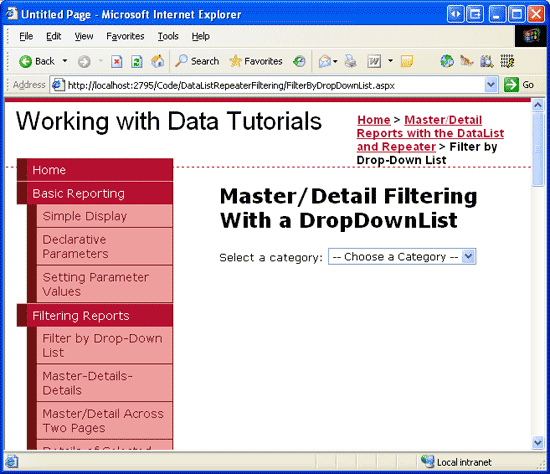Screen dimensions: 550x474
Task: Click the Print icon
Action: coord(350,62)
